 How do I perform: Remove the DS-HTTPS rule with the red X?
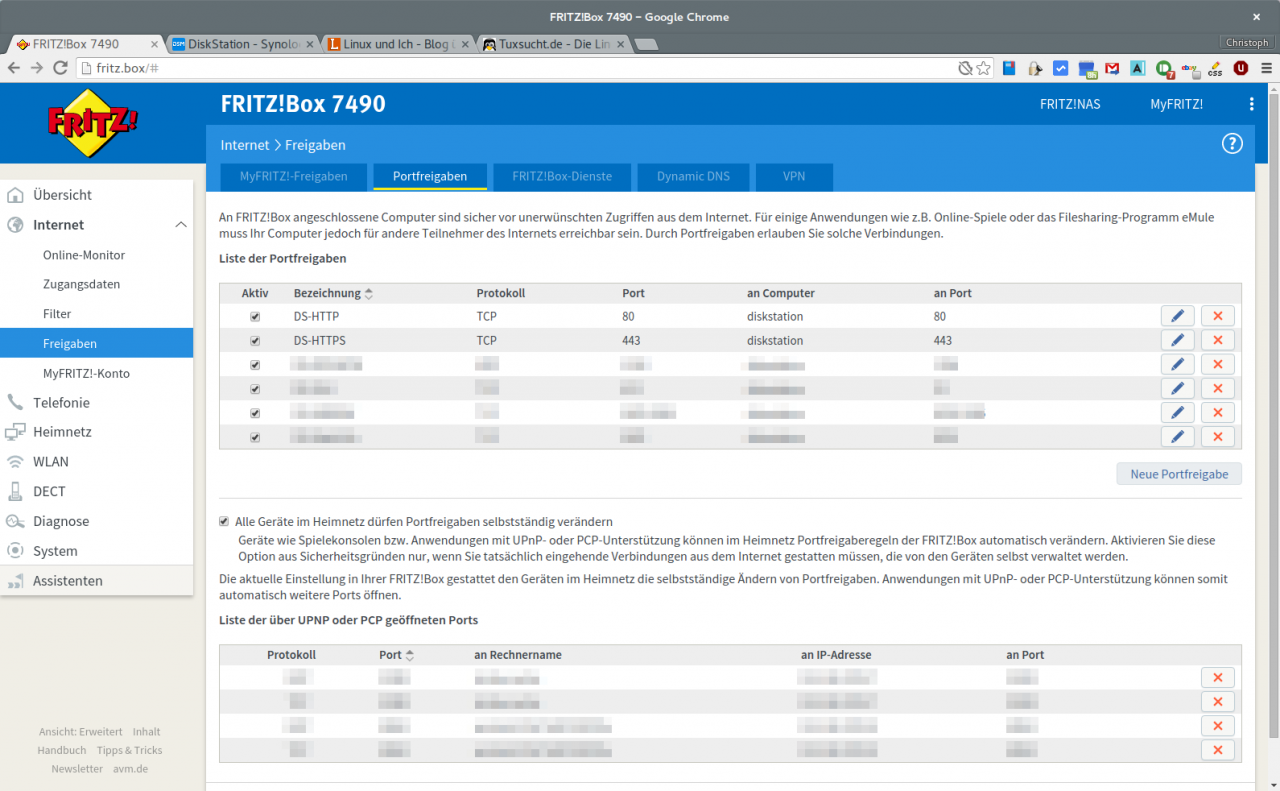1217,340
